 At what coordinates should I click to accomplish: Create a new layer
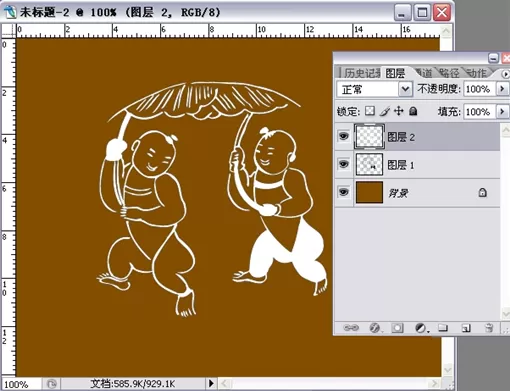(x=466, y=328)
